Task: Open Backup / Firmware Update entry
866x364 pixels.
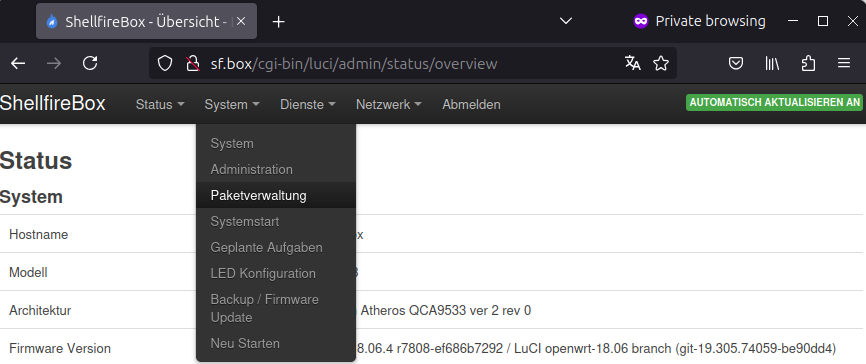Action: 276,308
